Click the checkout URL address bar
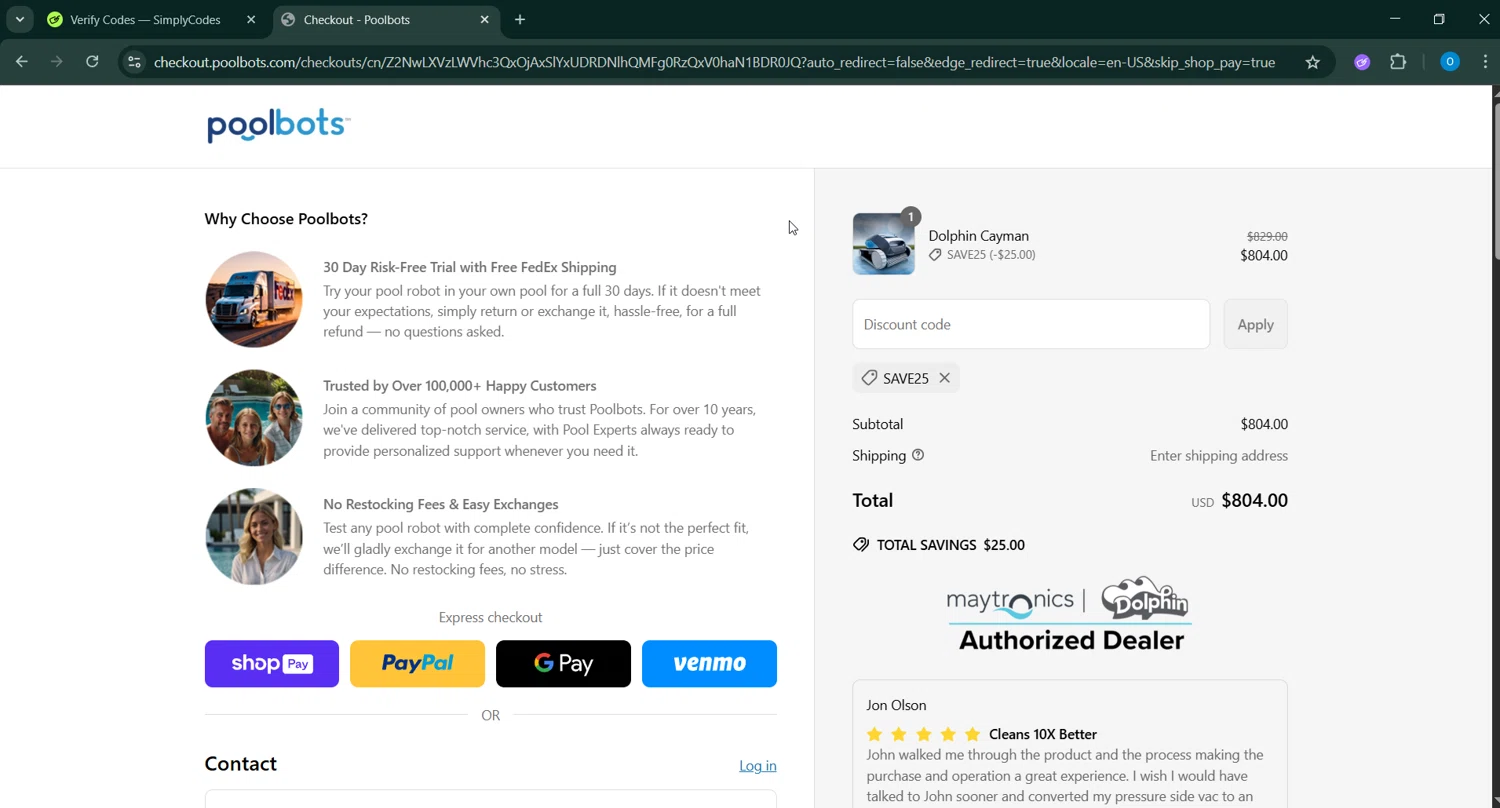This screenshot has width=1500, height=808. tap(714, 62)
